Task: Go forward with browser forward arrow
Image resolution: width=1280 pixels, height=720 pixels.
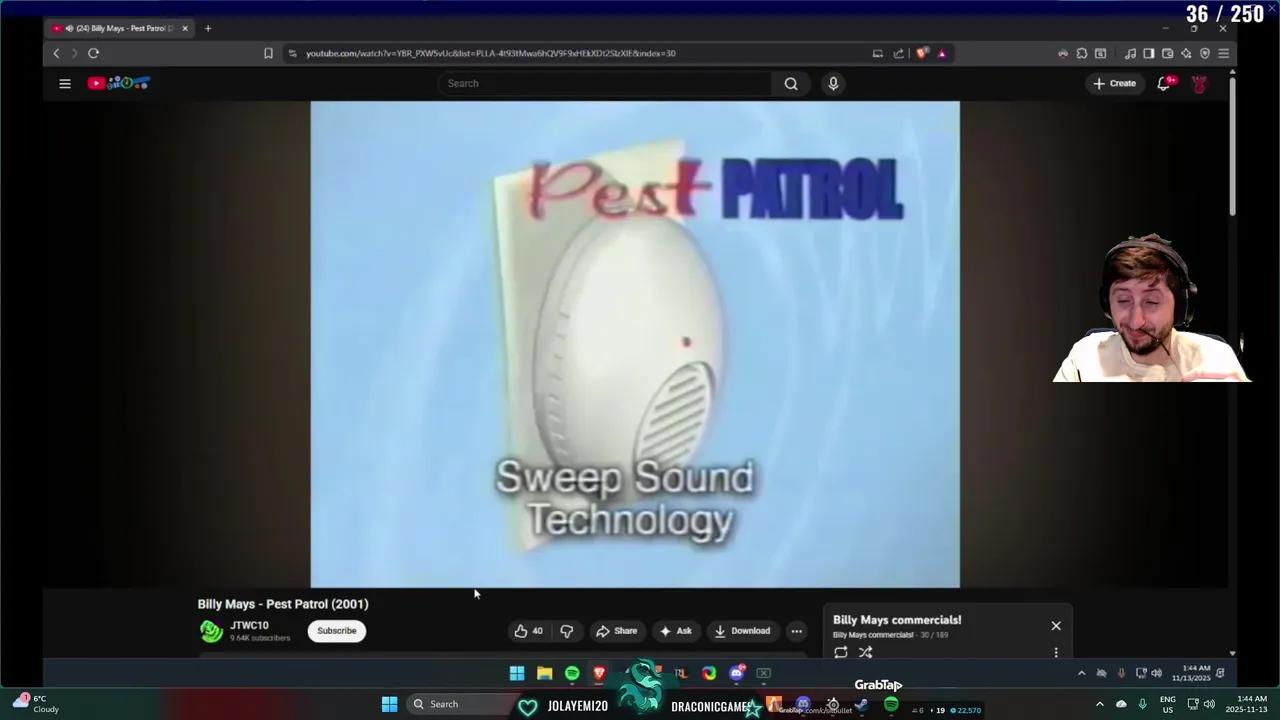Action: (74, 54)
